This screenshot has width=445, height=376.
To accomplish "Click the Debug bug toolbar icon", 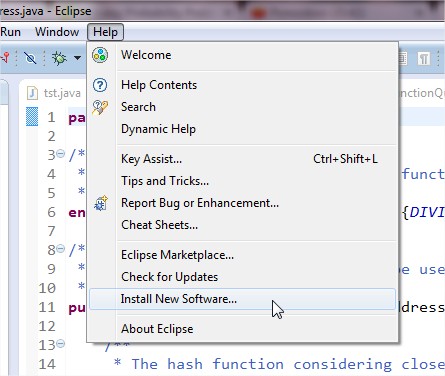I will (59, 58).
